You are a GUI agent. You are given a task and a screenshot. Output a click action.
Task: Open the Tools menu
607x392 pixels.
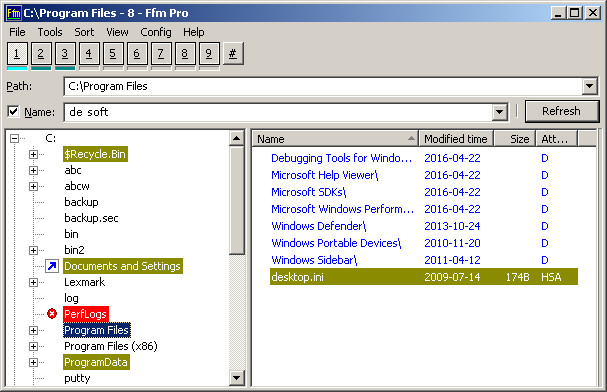tap(50, 32)
